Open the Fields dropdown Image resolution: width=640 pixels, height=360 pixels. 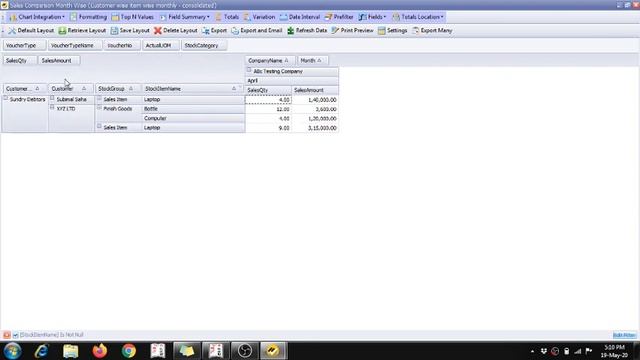pyautogui.click(x=372, y=17)
